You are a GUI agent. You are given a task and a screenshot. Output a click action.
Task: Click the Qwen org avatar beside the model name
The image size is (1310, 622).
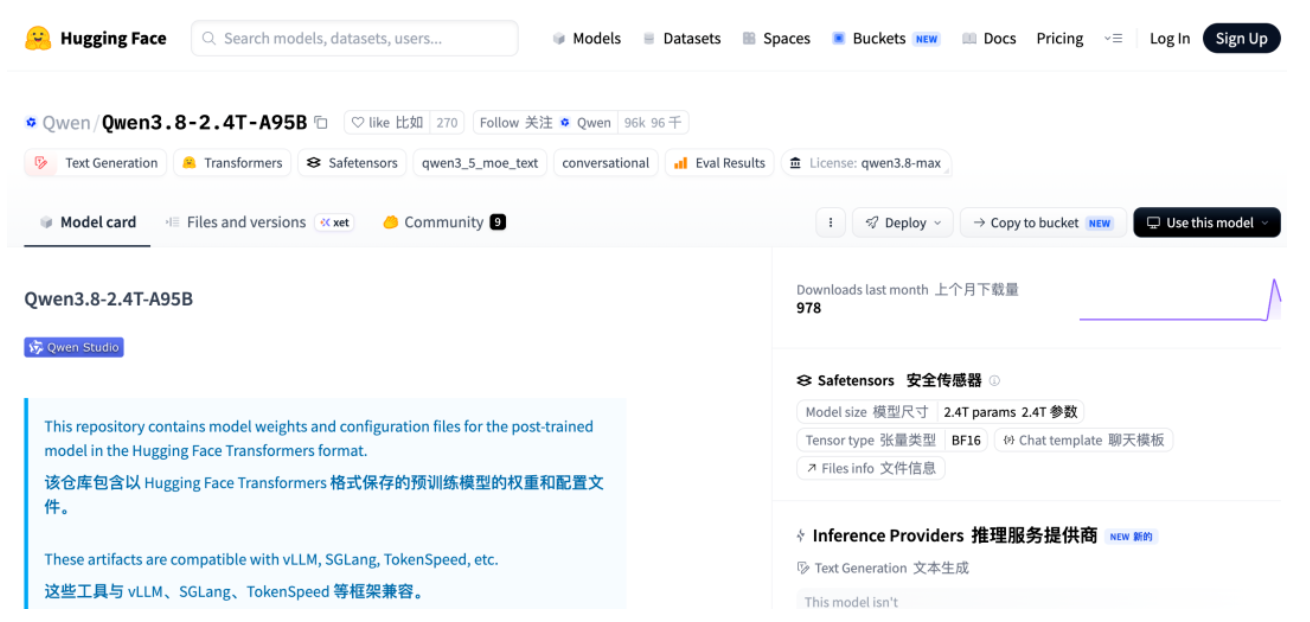coord(31,122)
